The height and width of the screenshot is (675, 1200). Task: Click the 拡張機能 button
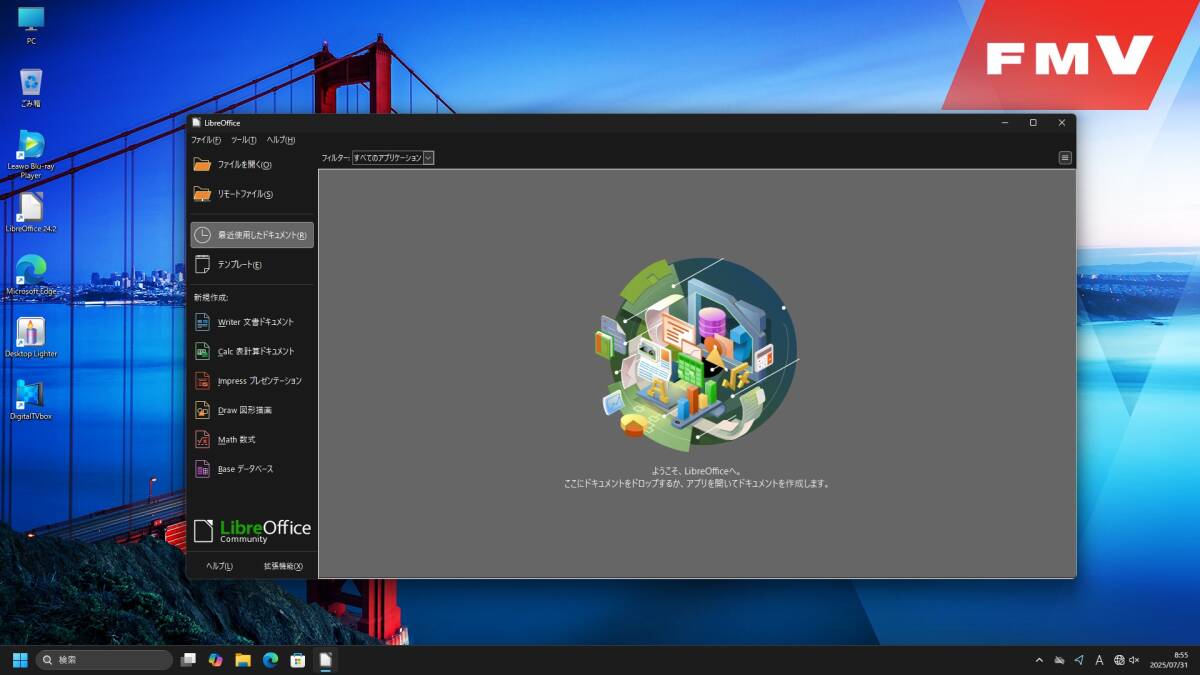283,566
